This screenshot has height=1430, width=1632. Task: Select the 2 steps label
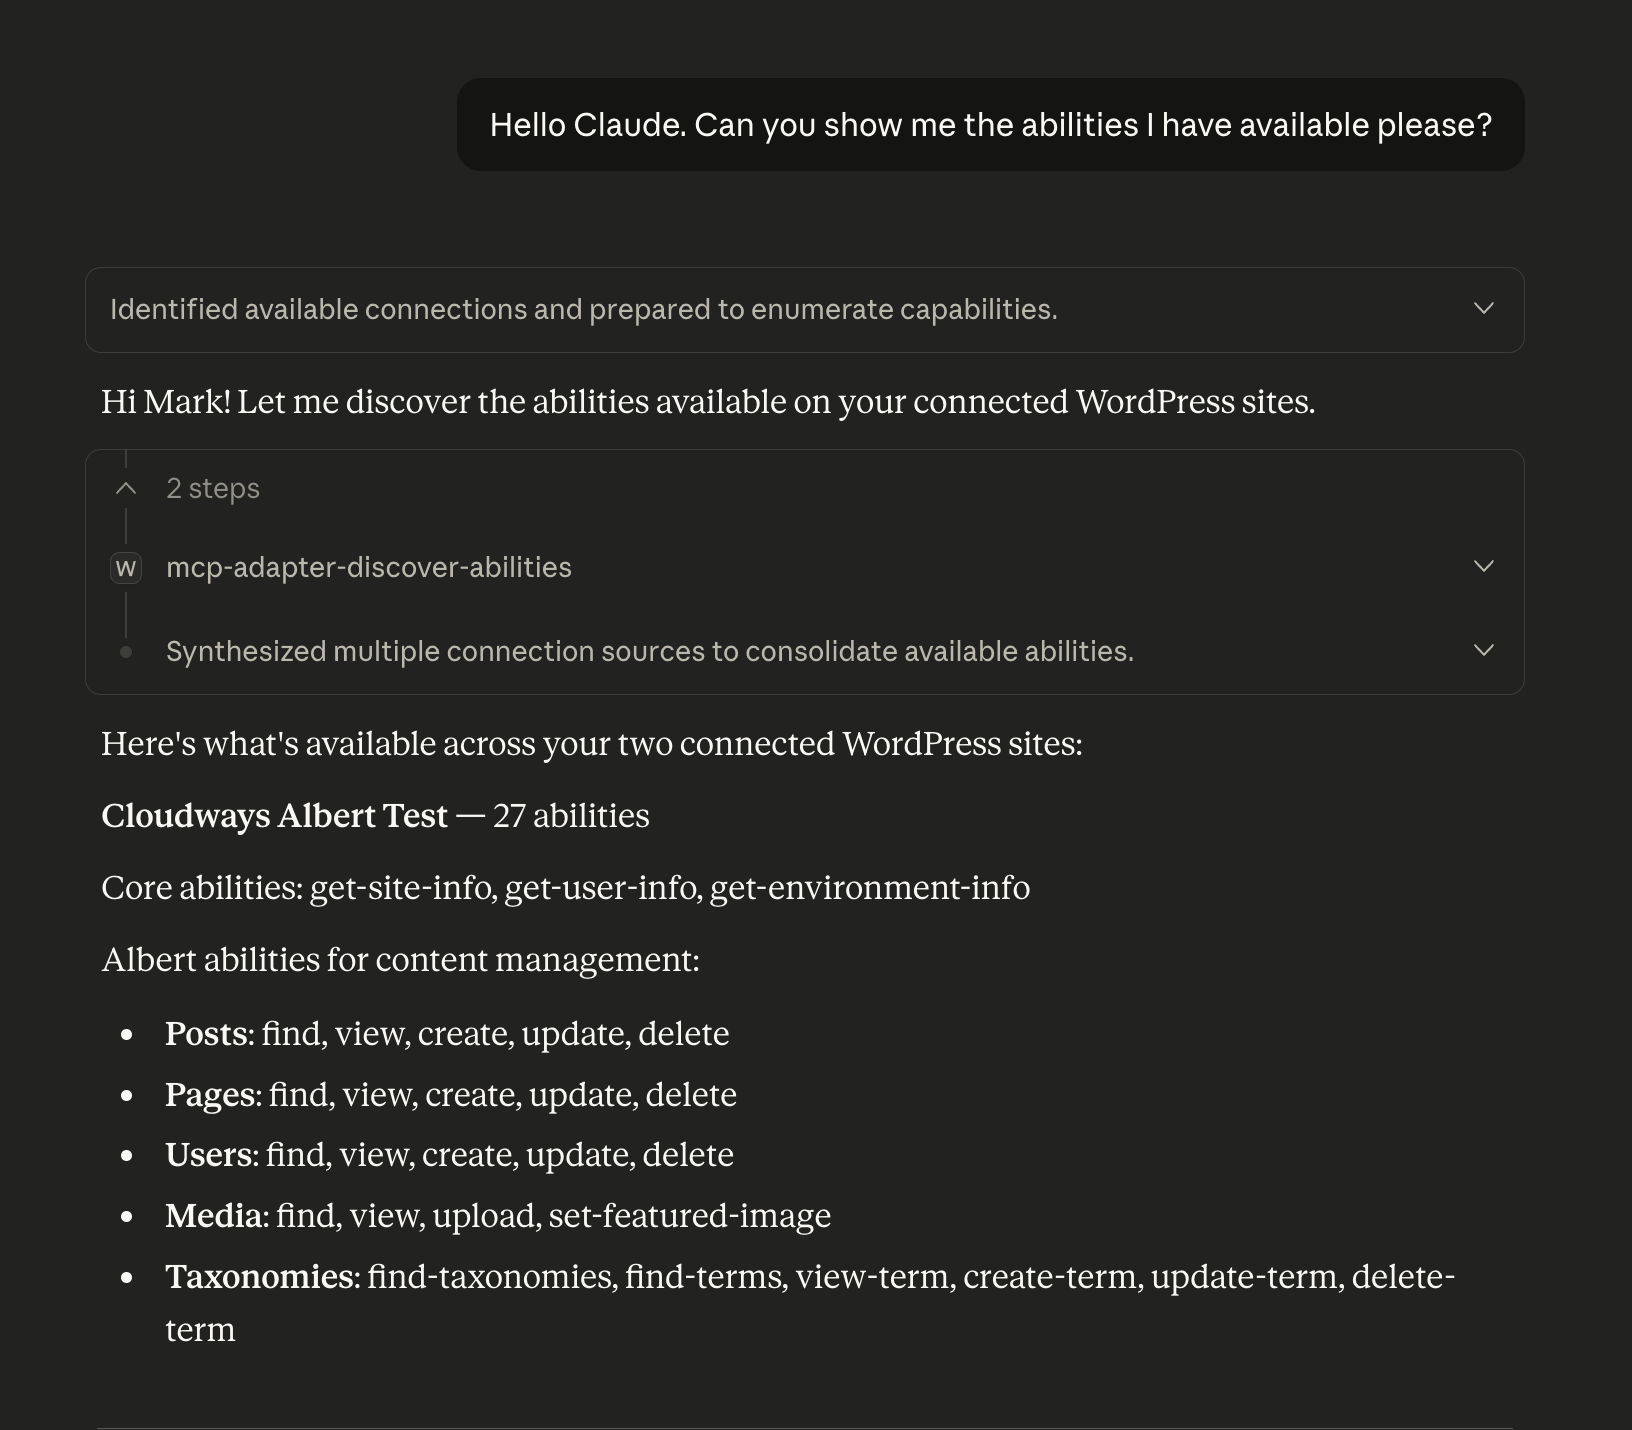tap(212, 488)
